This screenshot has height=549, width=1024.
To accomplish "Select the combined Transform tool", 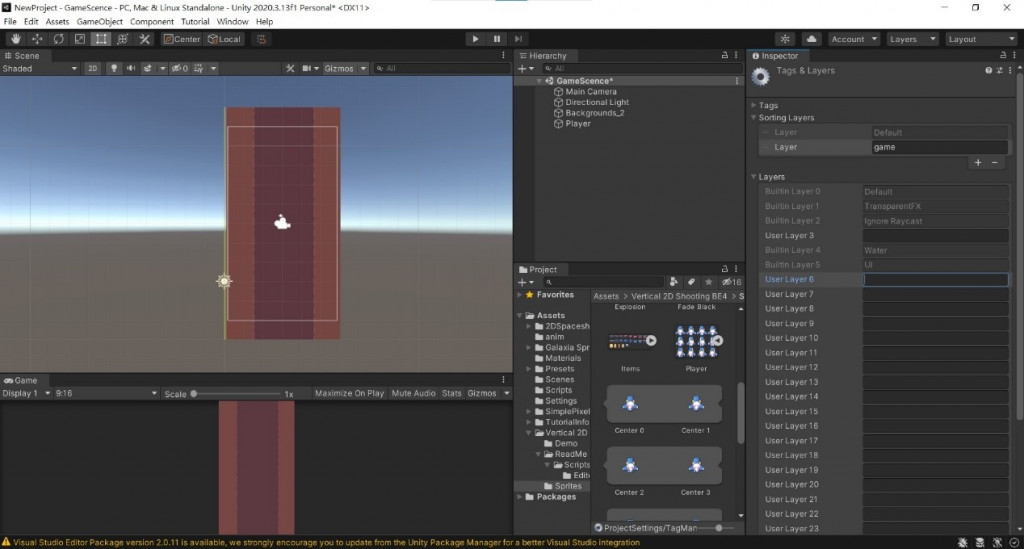I will click(x=122, y=39).
